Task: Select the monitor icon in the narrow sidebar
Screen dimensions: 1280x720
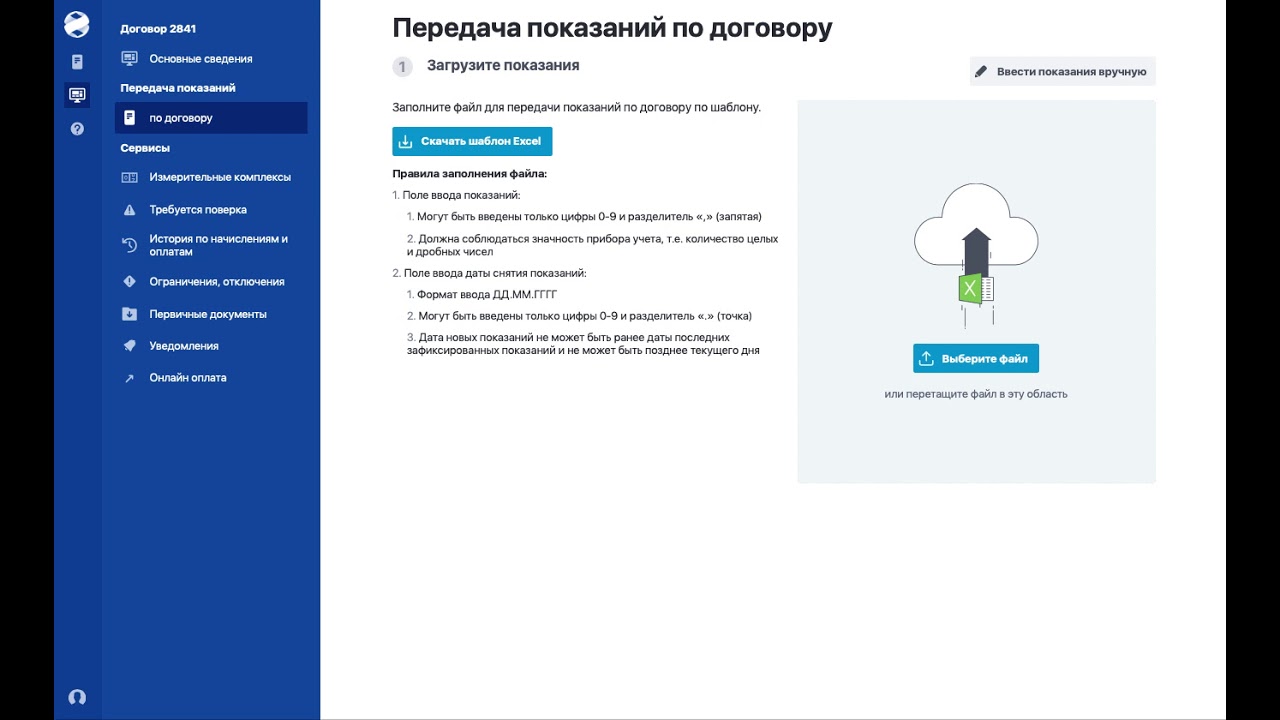Action: point(77,95)
